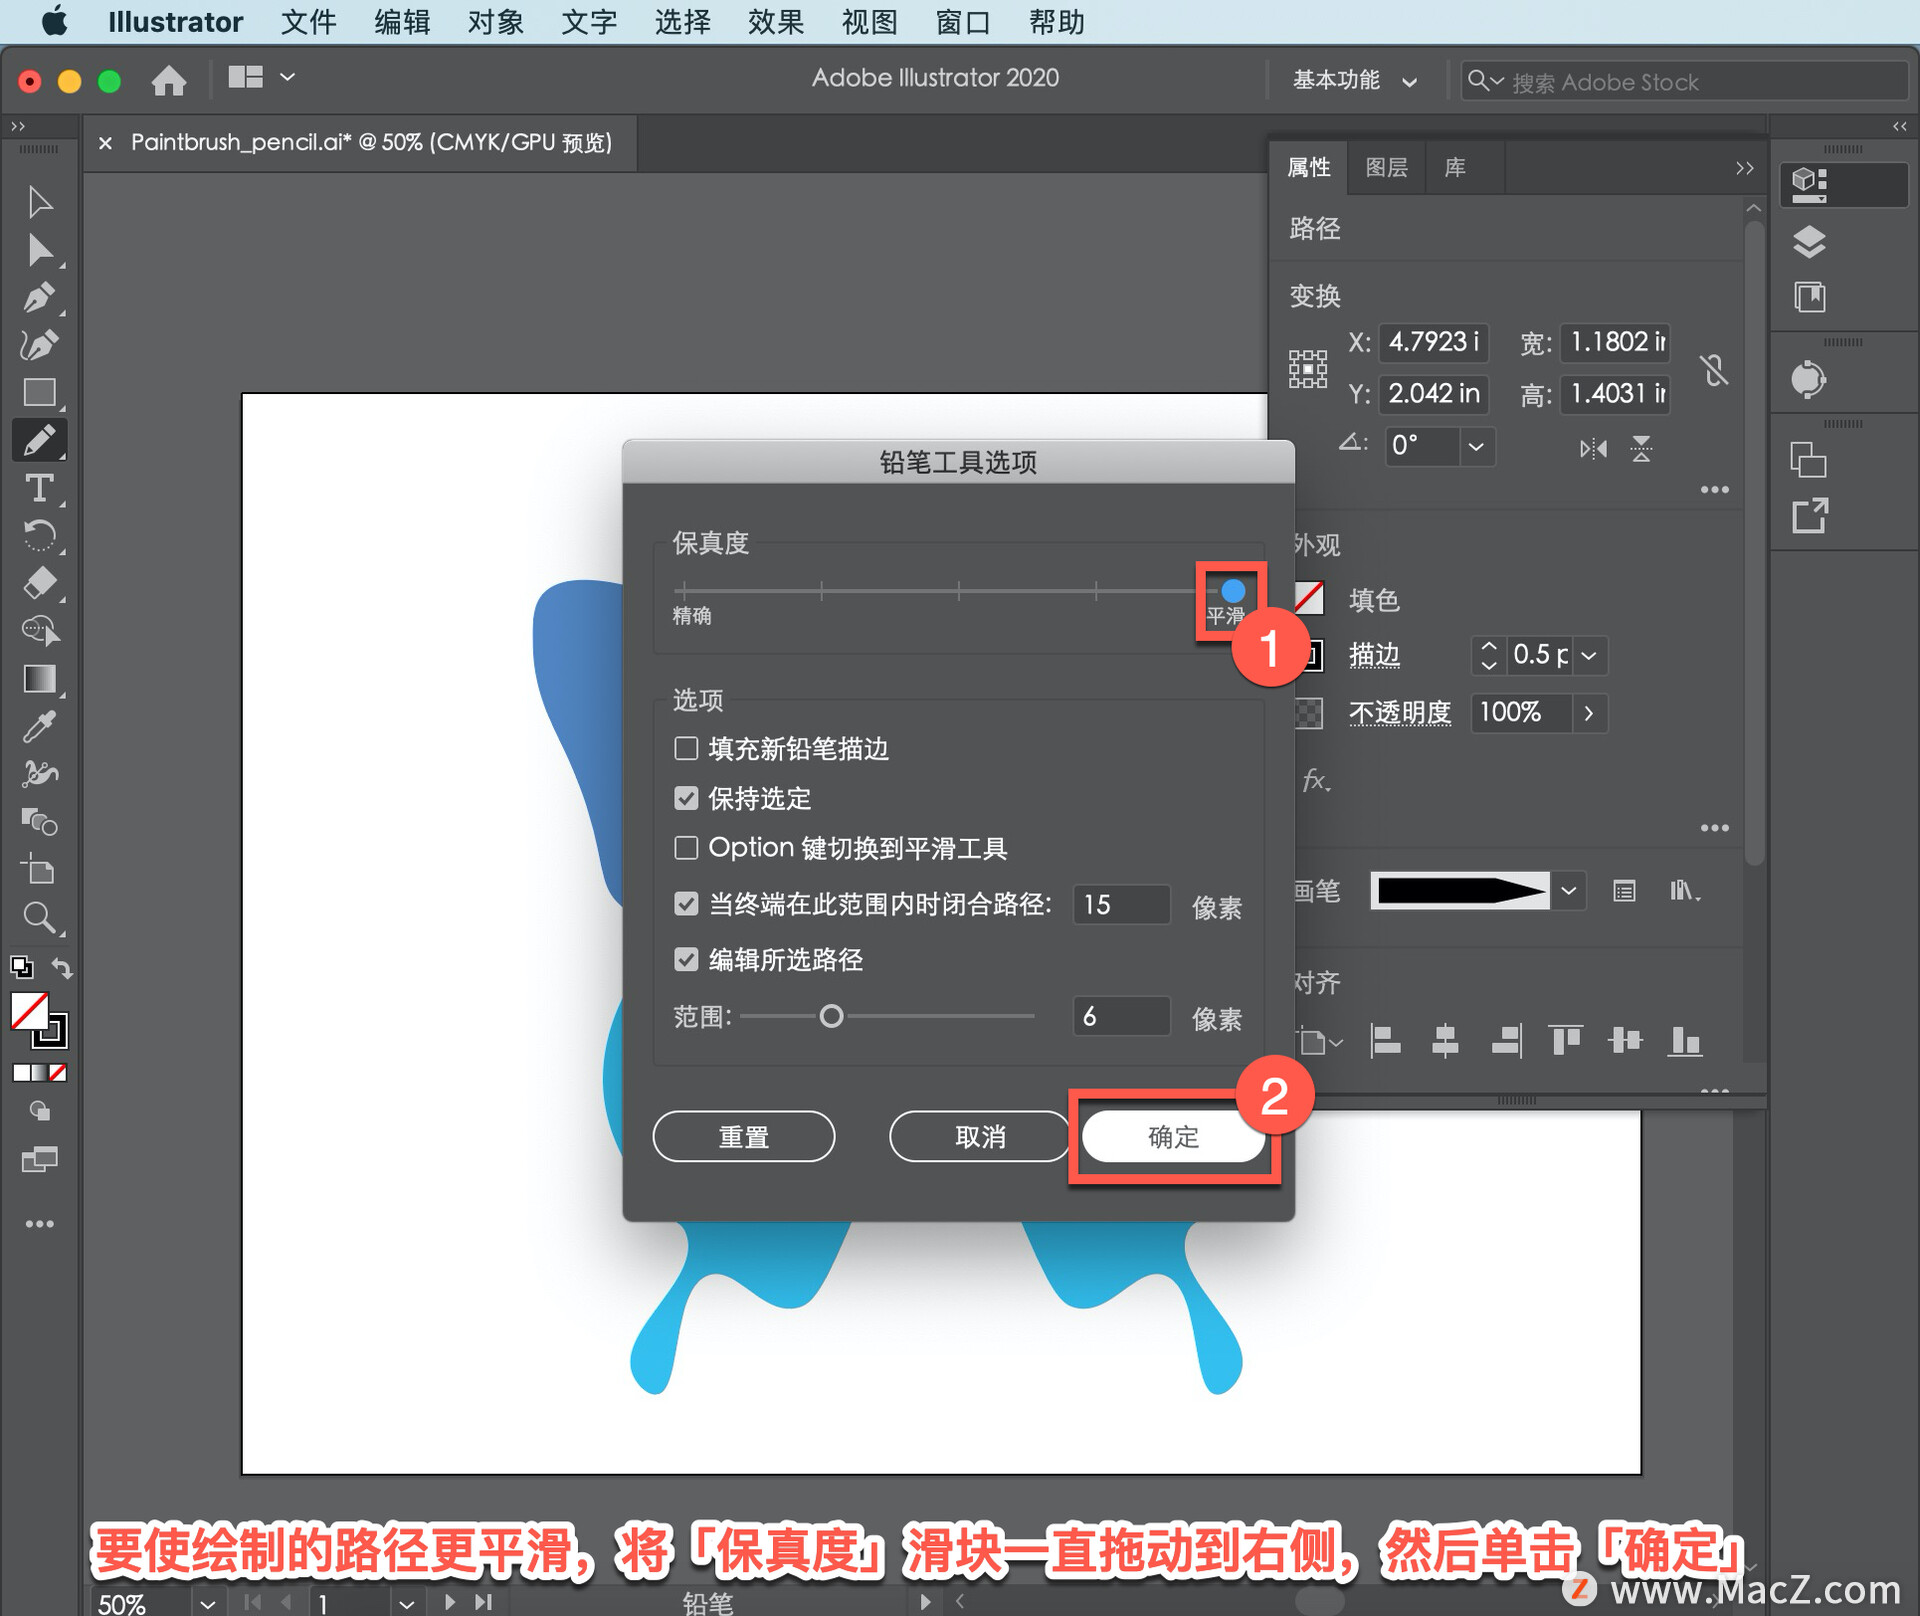This screenshot has width=1920, height=1616.
Task: Select the Gradient tool
Action: point(39,679)
